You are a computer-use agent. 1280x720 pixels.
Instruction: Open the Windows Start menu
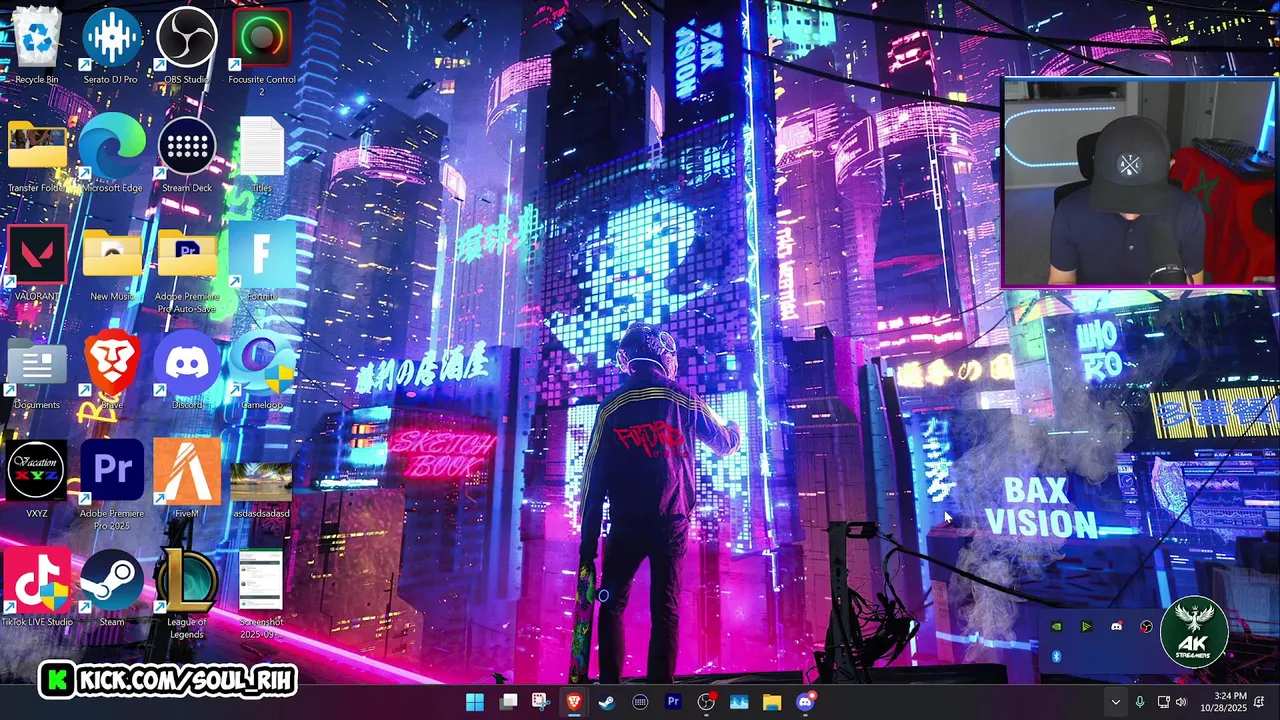pos(475,702)
